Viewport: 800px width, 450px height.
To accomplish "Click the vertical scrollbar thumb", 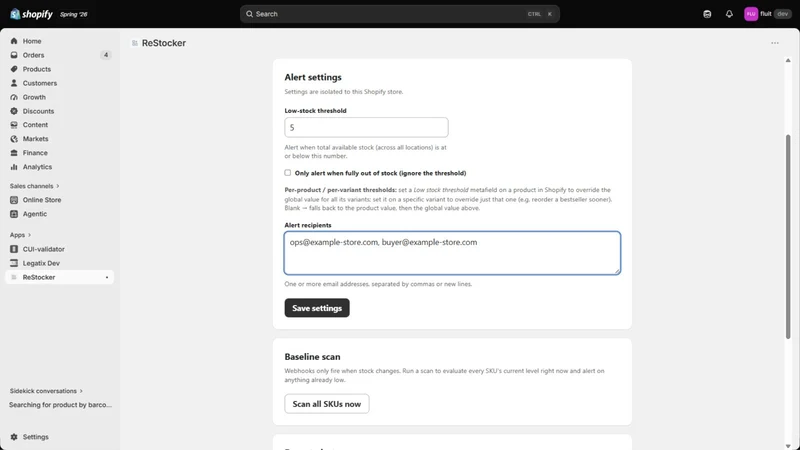I will point(788,237).
